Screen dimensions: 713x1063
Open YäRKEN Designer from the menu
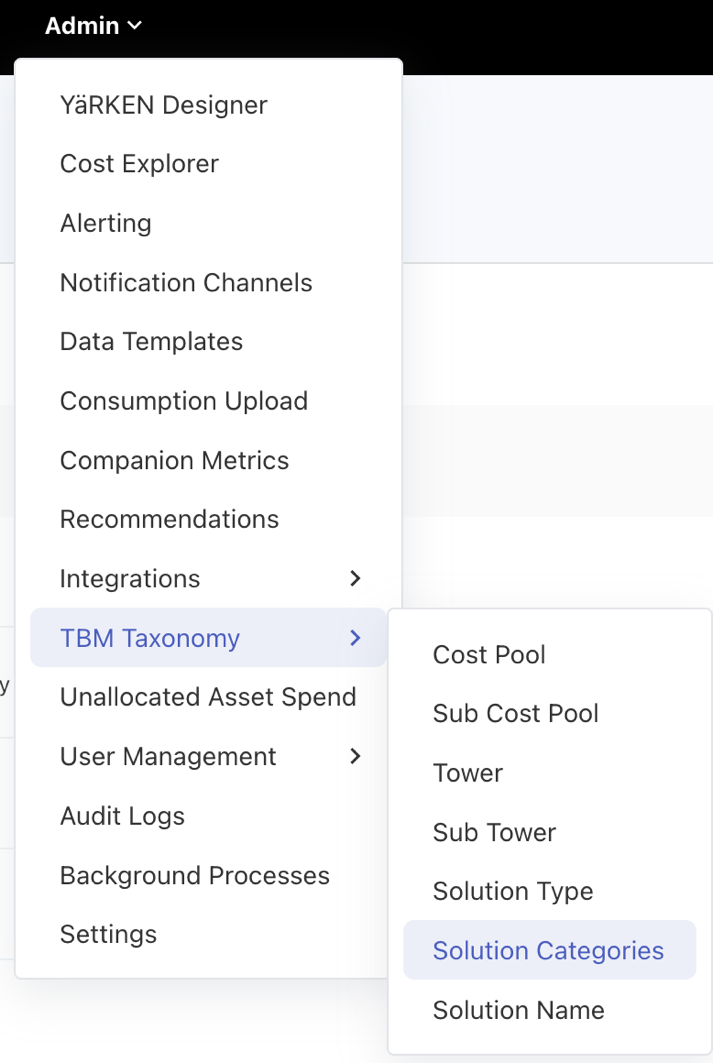coord(164,105)
